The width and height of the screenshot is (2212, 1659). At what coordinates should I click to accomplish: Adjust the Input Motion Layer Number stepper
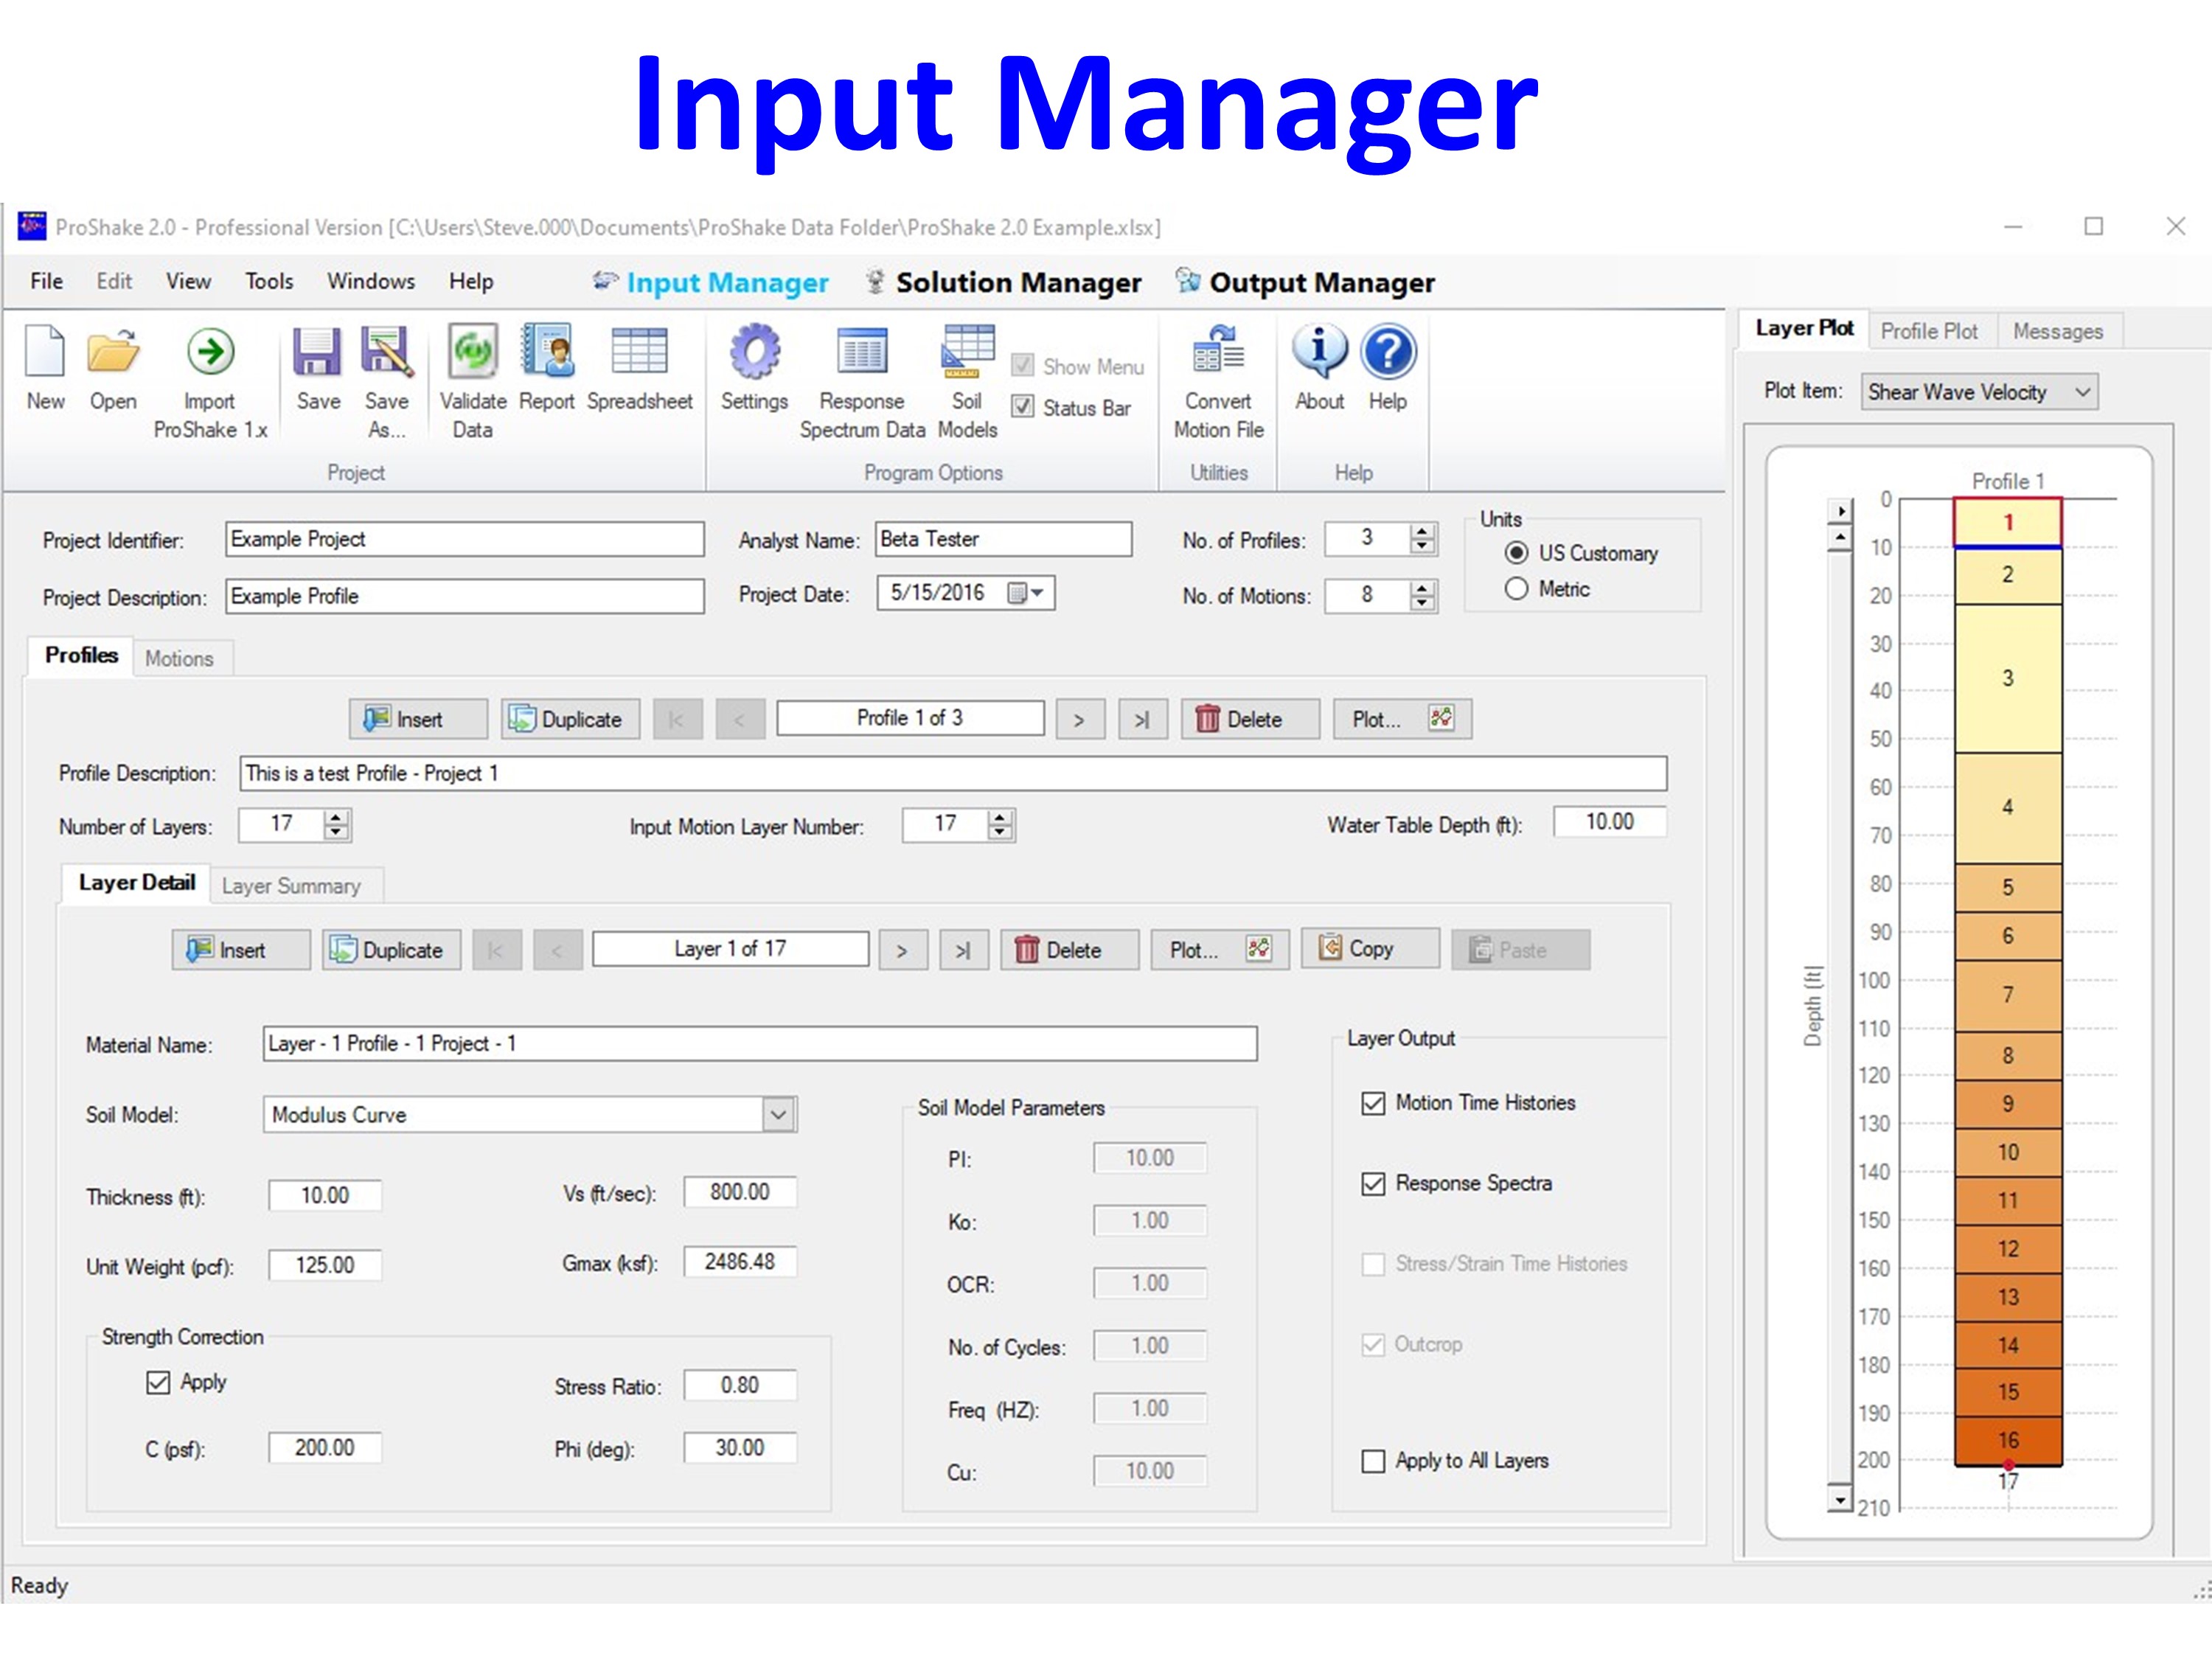[x=1000, y=825]
